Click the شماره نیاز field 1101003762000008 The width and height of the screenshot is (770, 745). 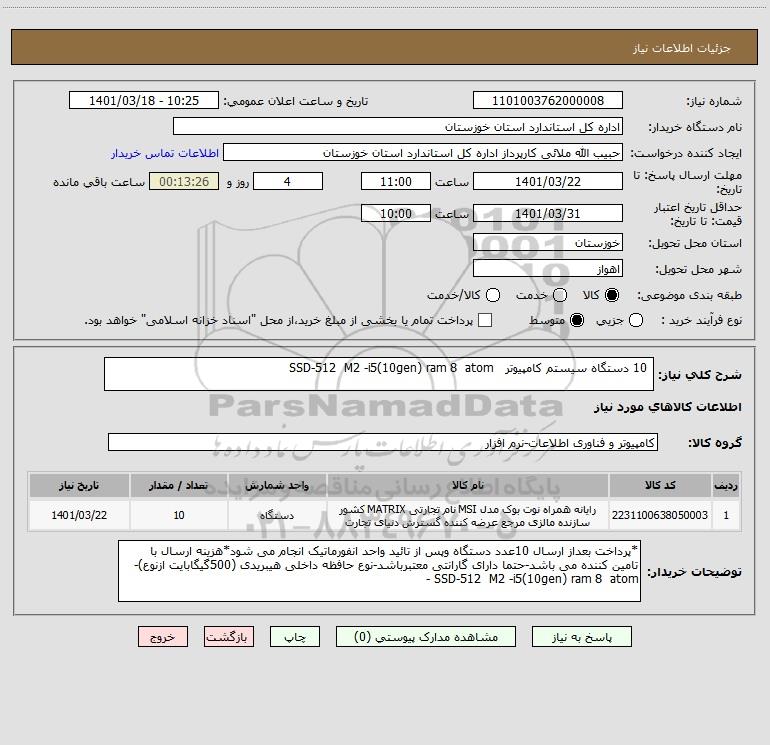coord(548,101)
